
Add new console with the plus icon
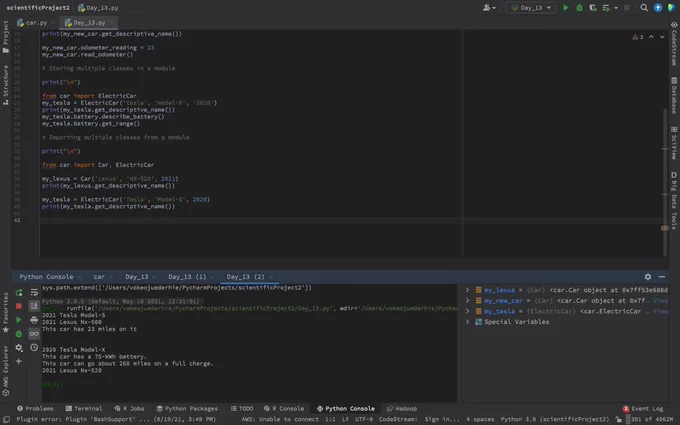19,361
